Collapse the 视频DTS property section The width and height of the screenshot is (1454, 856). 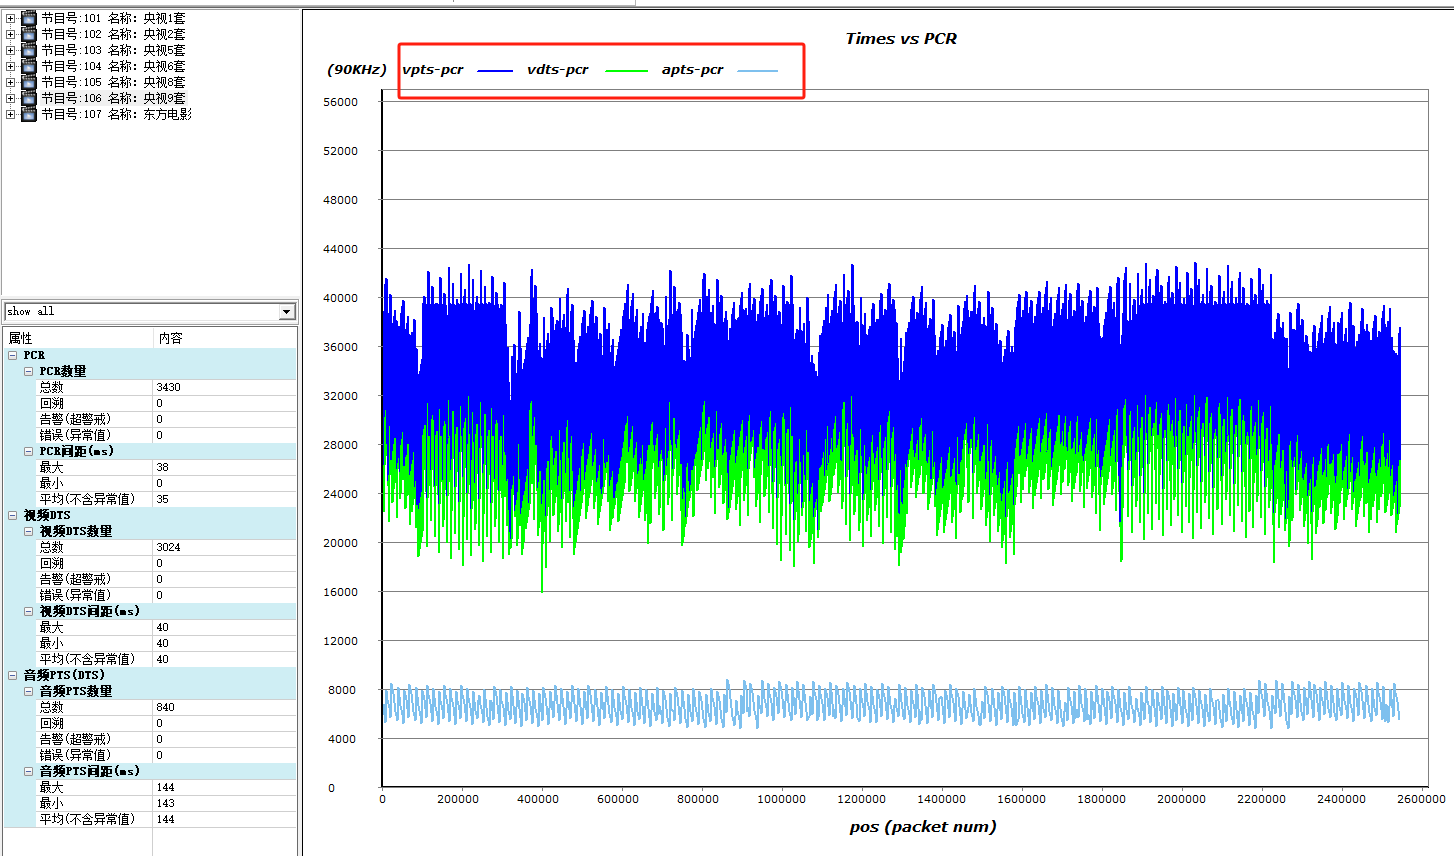click(13, 515)
